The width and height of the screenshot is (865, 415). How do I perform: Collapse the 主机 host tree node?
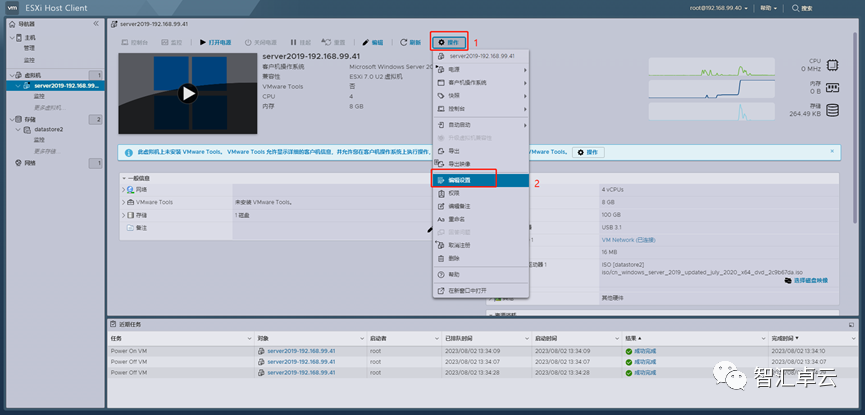12,38
